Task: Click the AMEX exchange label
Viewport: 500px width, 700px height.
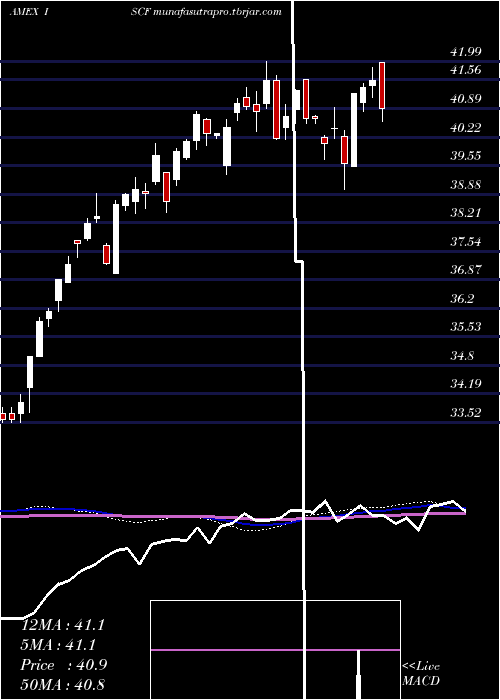Action: coord(23,12)
